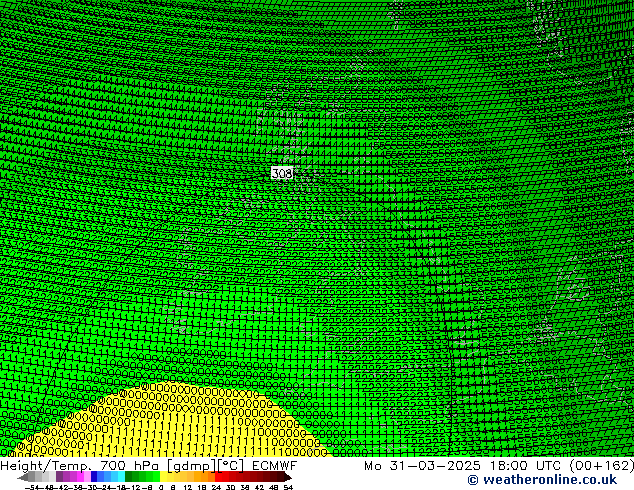This screenshot has width=634, height=490.
Task: Click the yellow 0 to 6 legend swatch
Action: coord(163,477)
